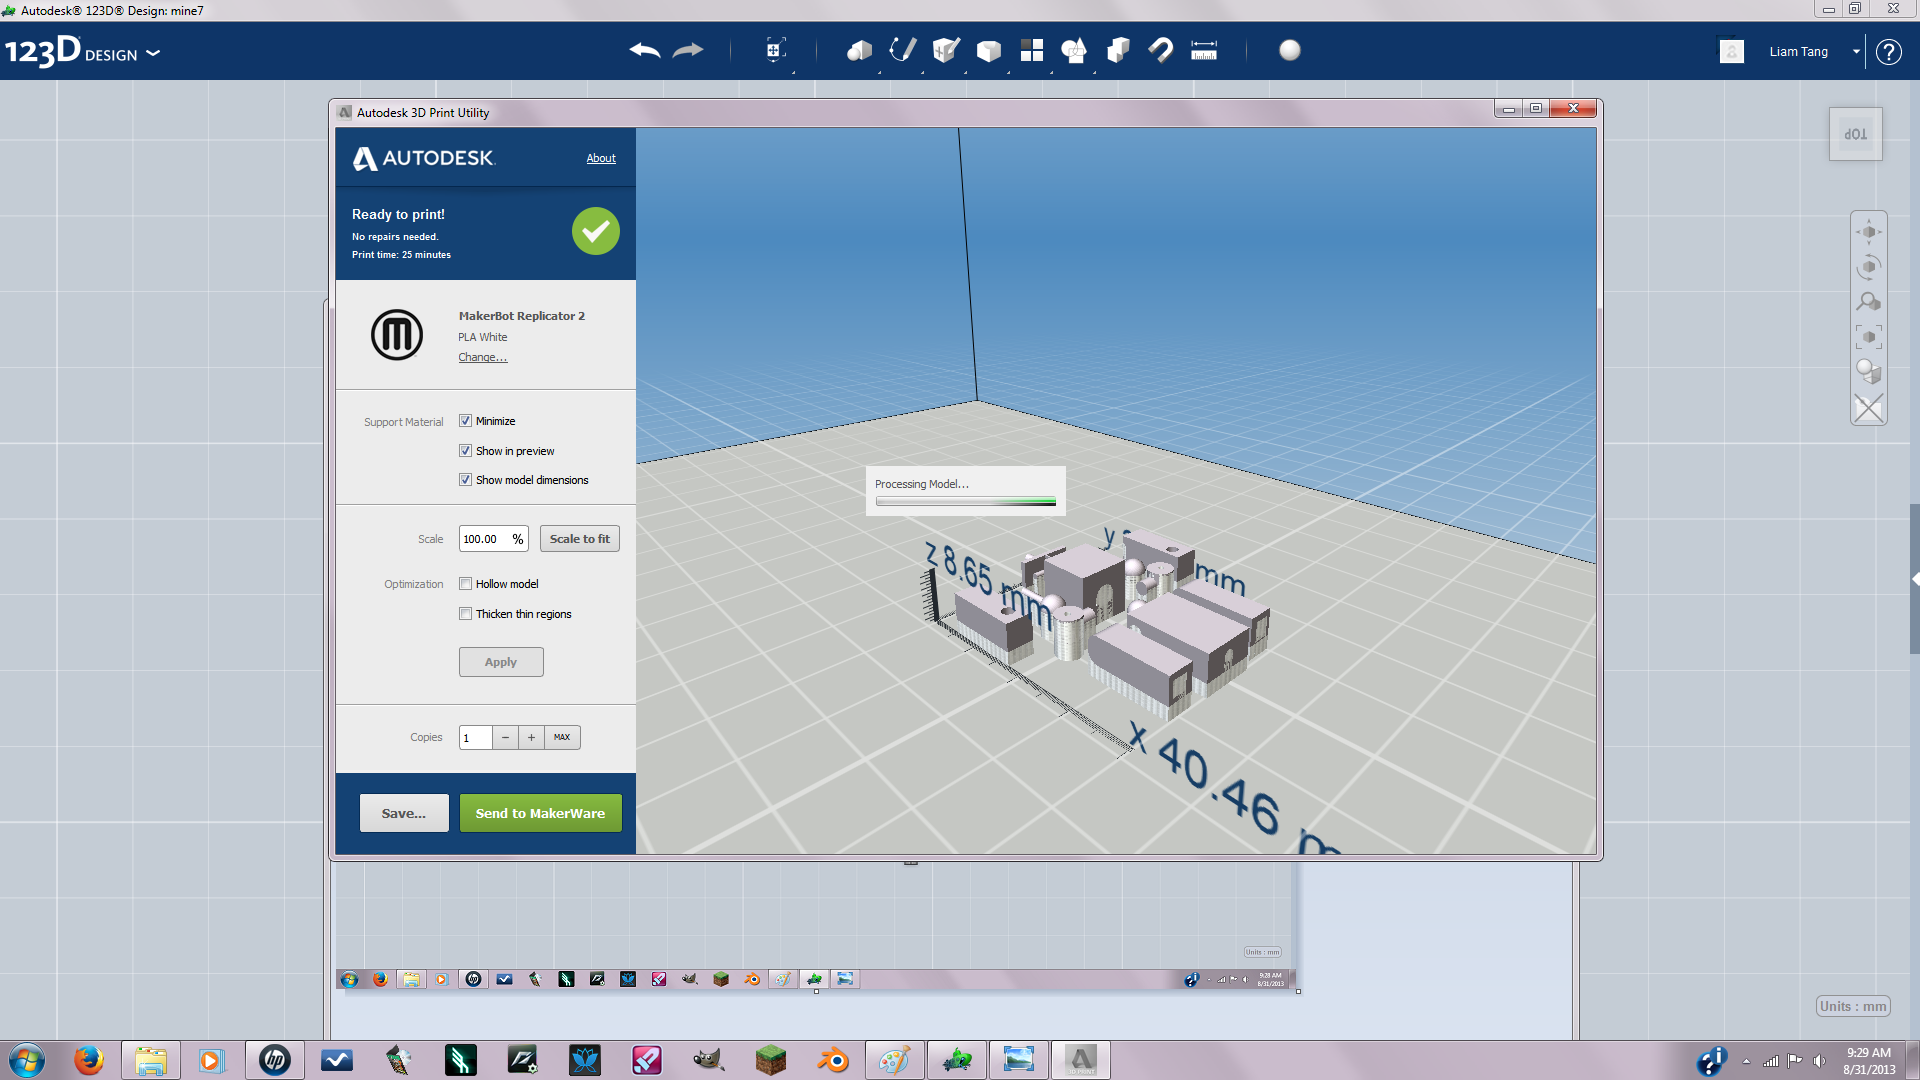Viewport: 1920px width, 1080px height.
Task: Click the hide/show visibility navigation icon
Action: click(1868, 408)
